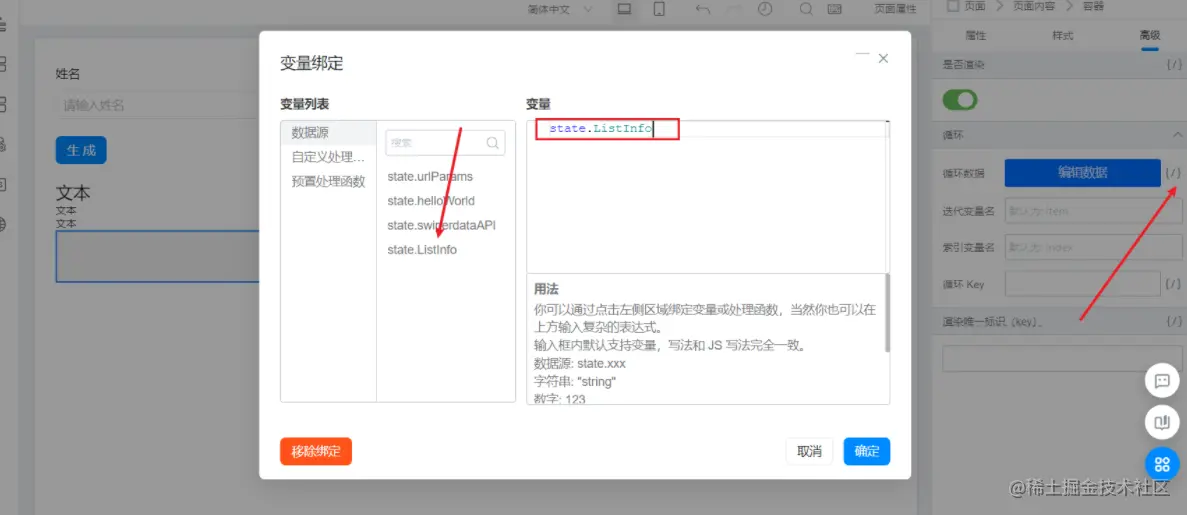Switch to the 高级 tab
Viewport: 1187px width, 515px height.
(1150, 36)
